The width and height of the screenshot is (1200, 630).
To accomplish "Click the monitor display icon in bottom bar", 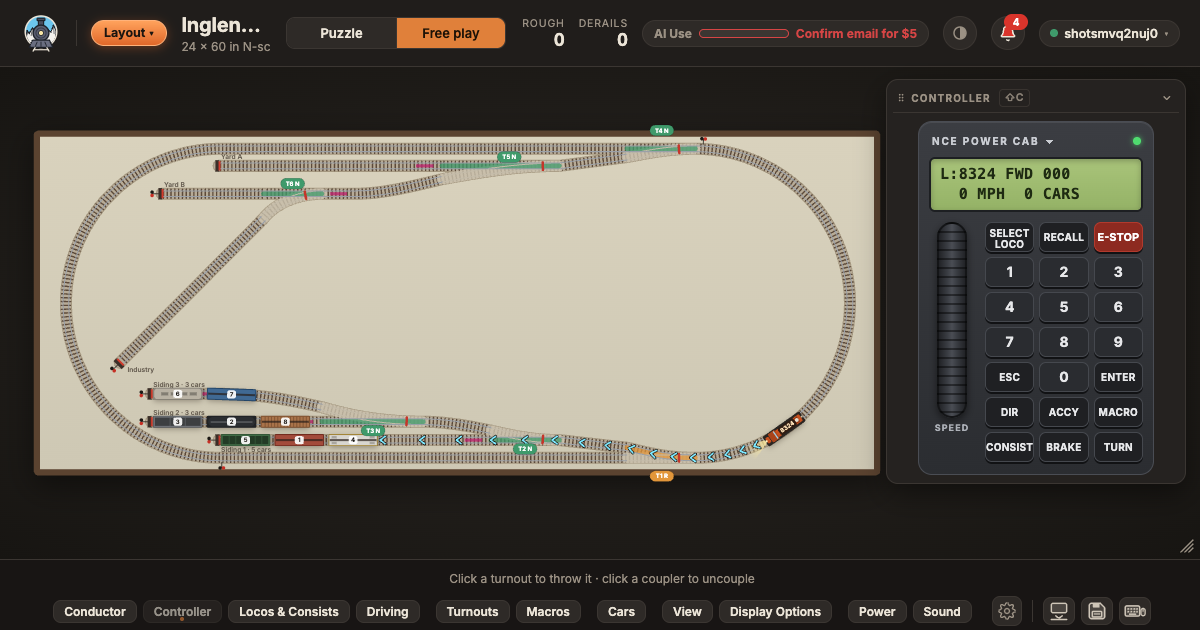I will pyautogui.click(x=1059, y=611).
